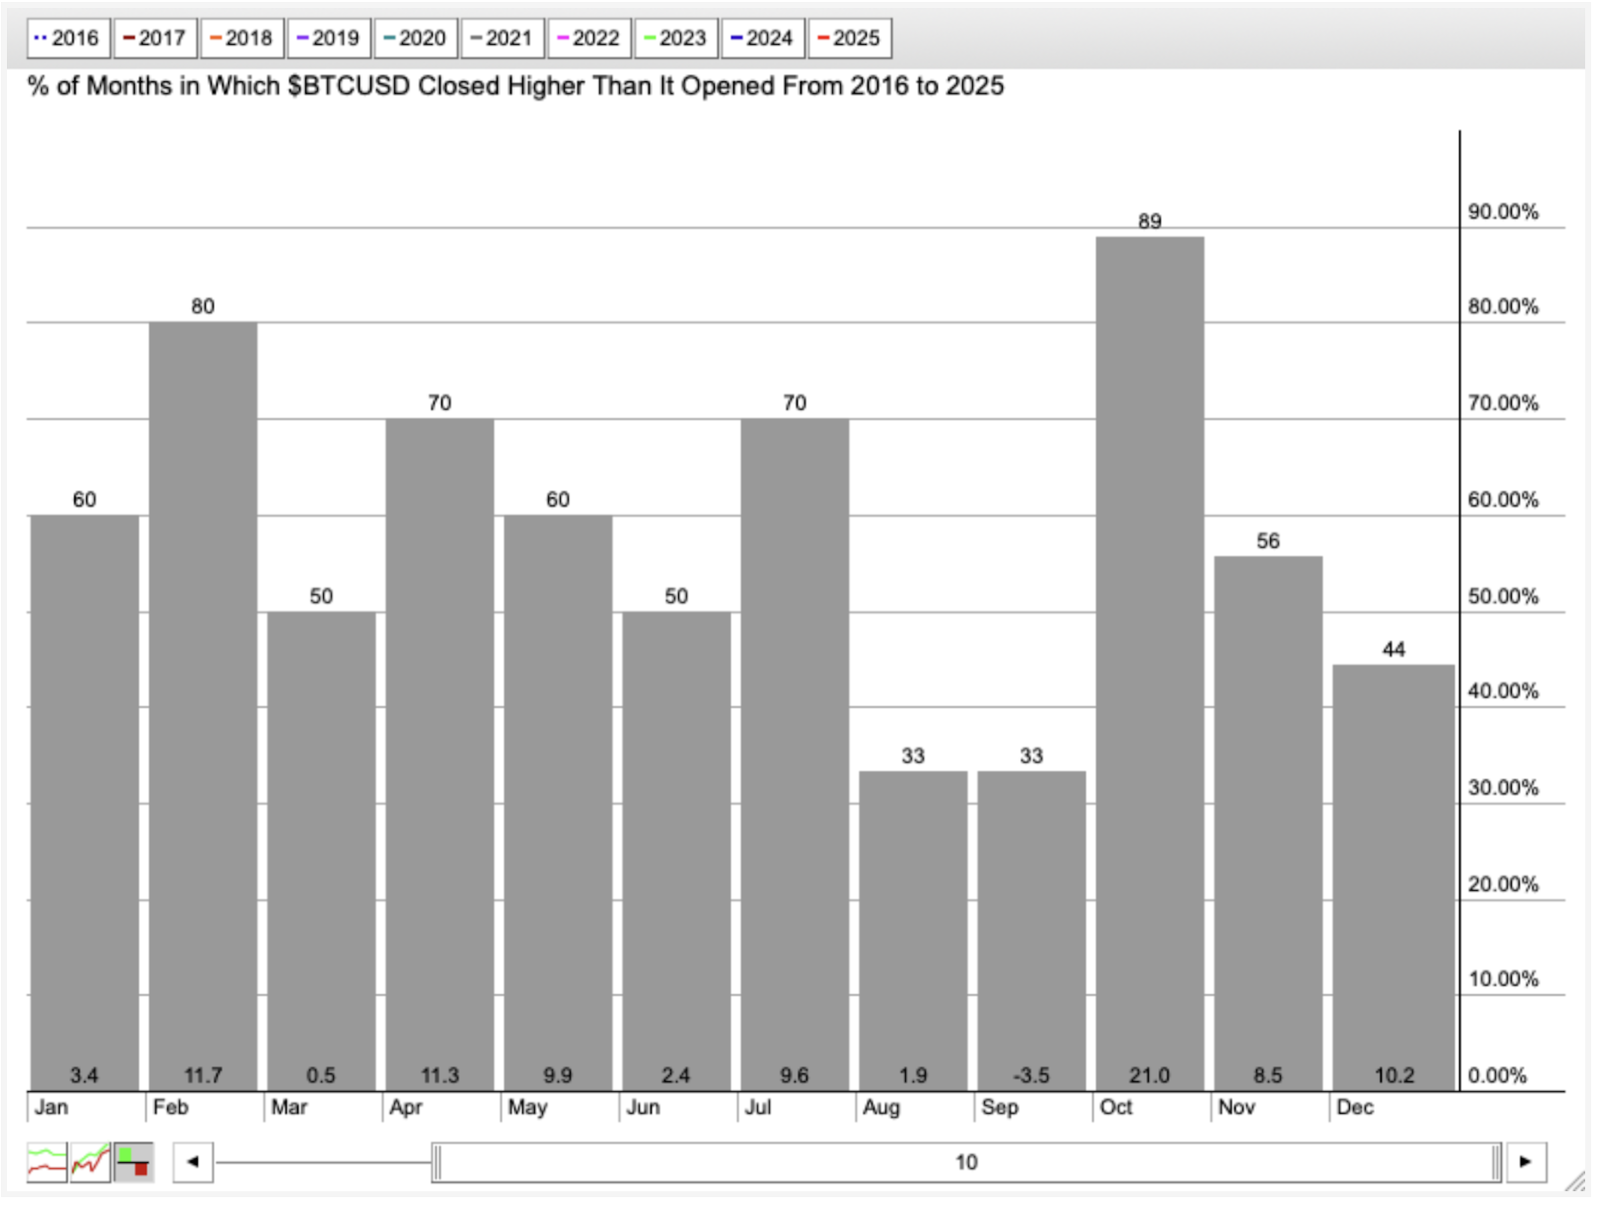Click the Apr bar showing 70

pos(440,754)
